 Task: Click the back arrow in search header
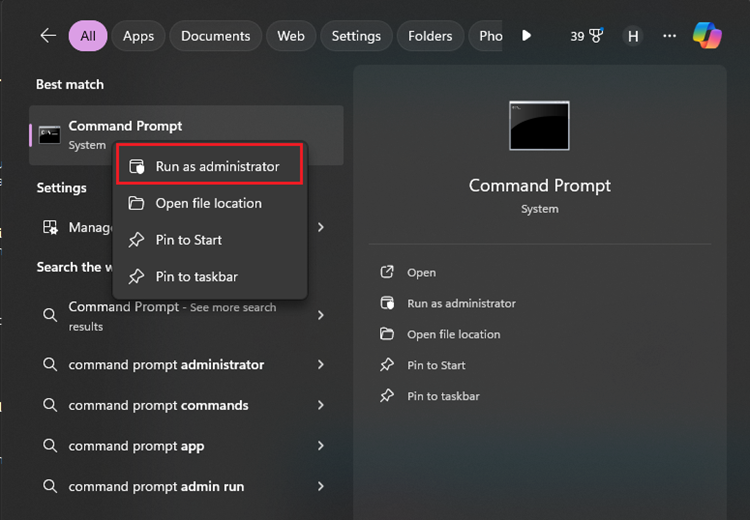coord(48,36)
